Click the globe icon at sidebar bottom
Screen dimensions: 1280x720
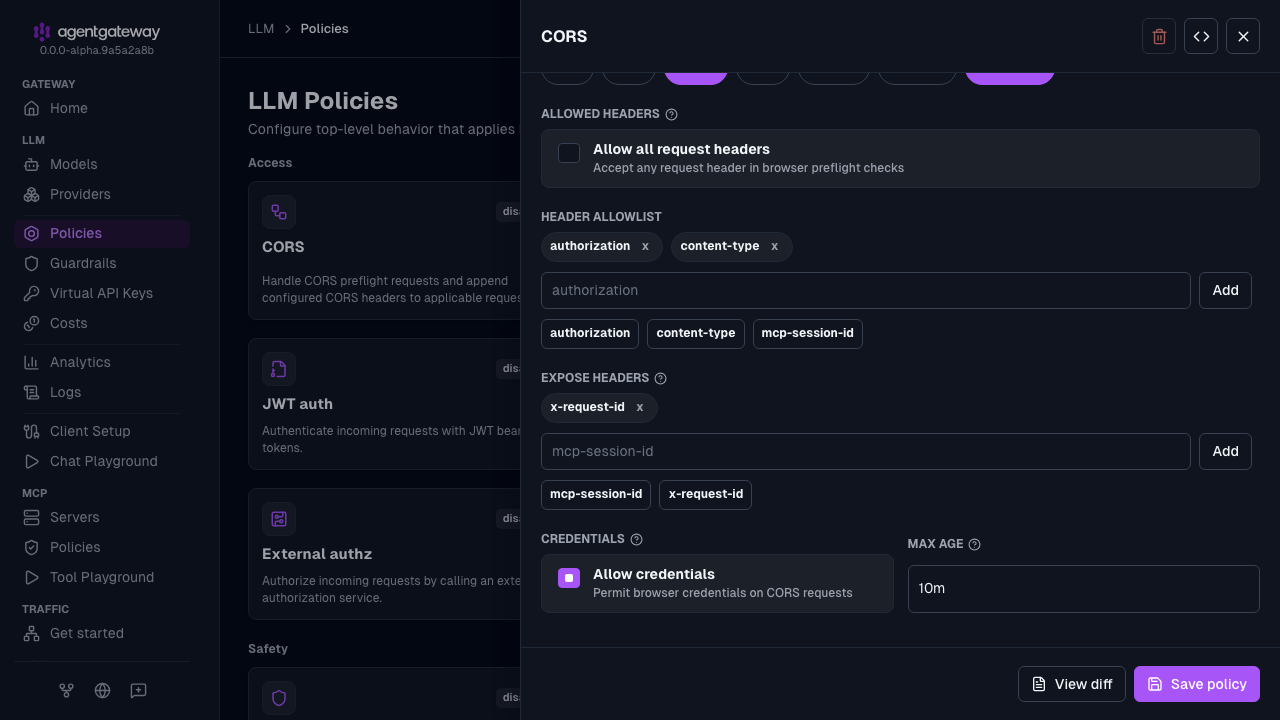[x=102, y=690]
